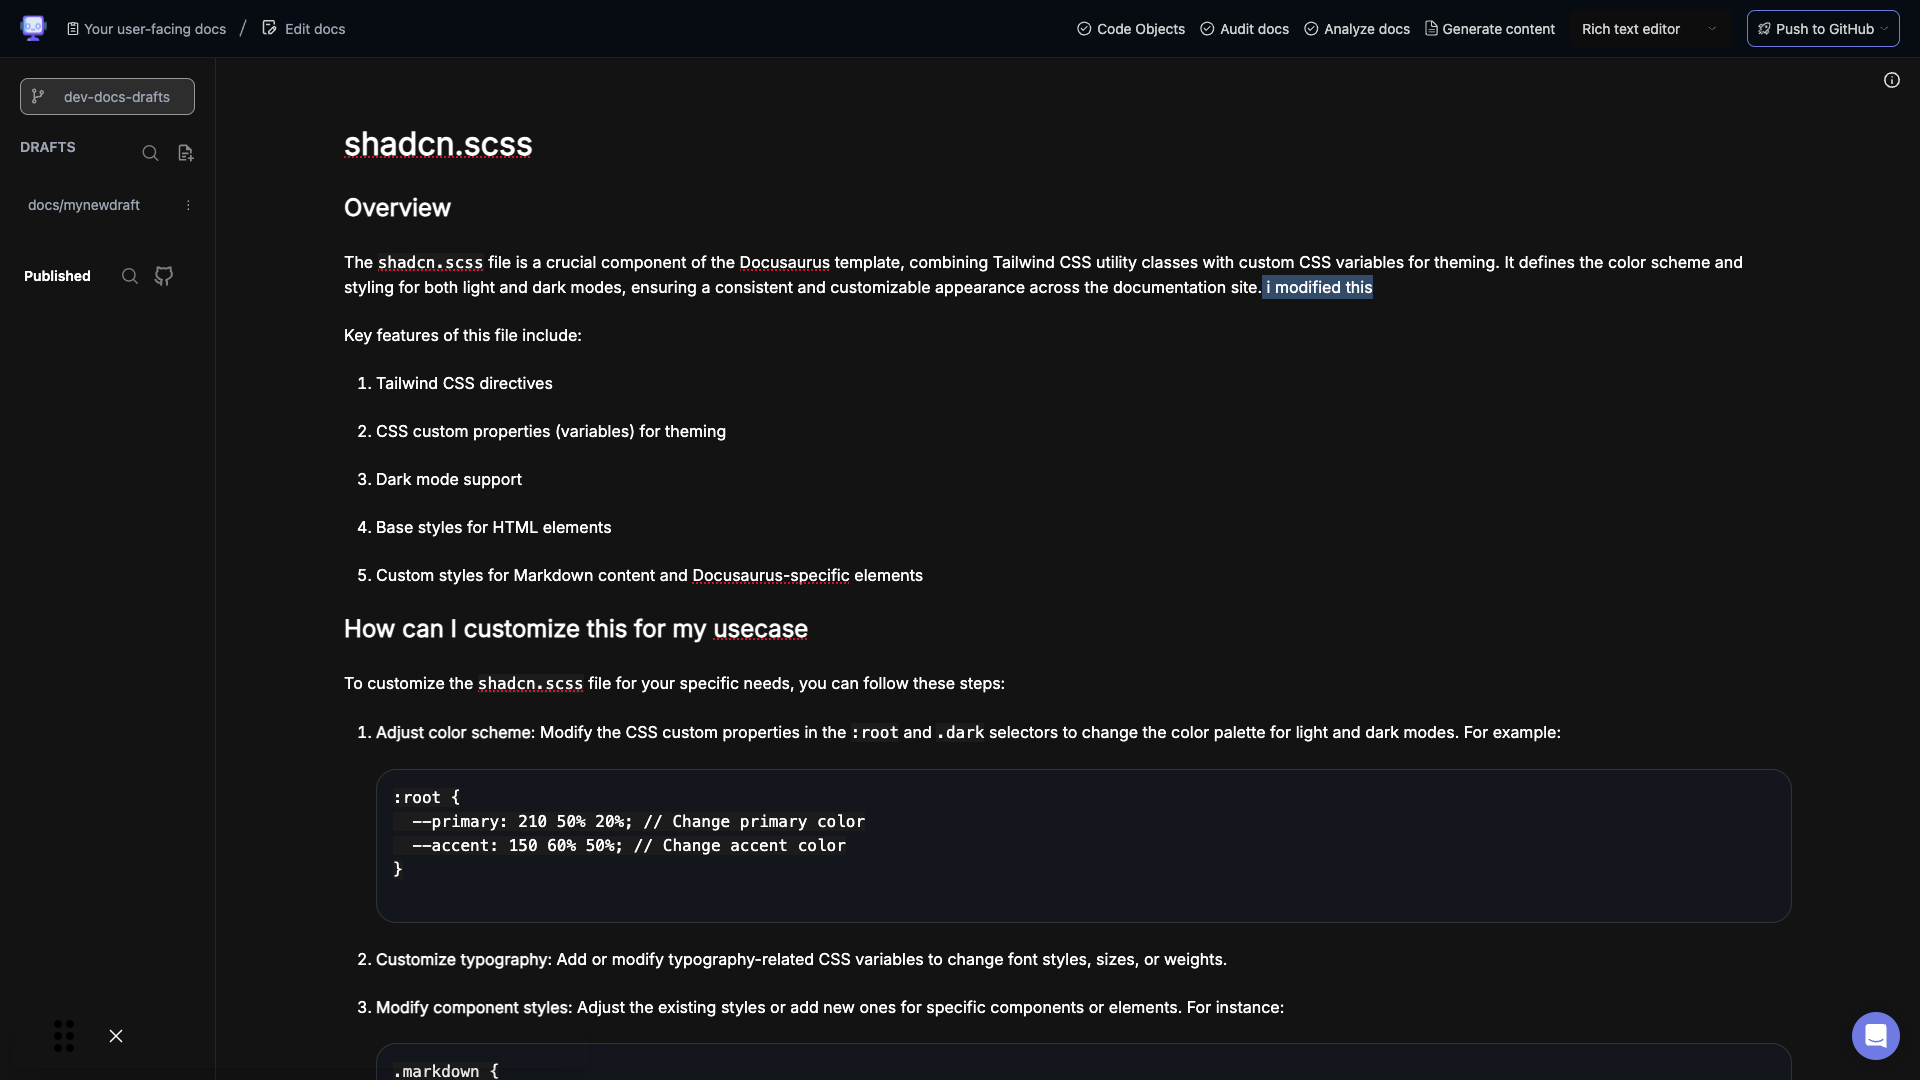Viewport: 1920px width, 1080px height.
Task: Click the Generate content button
Action: [1490, 29]
